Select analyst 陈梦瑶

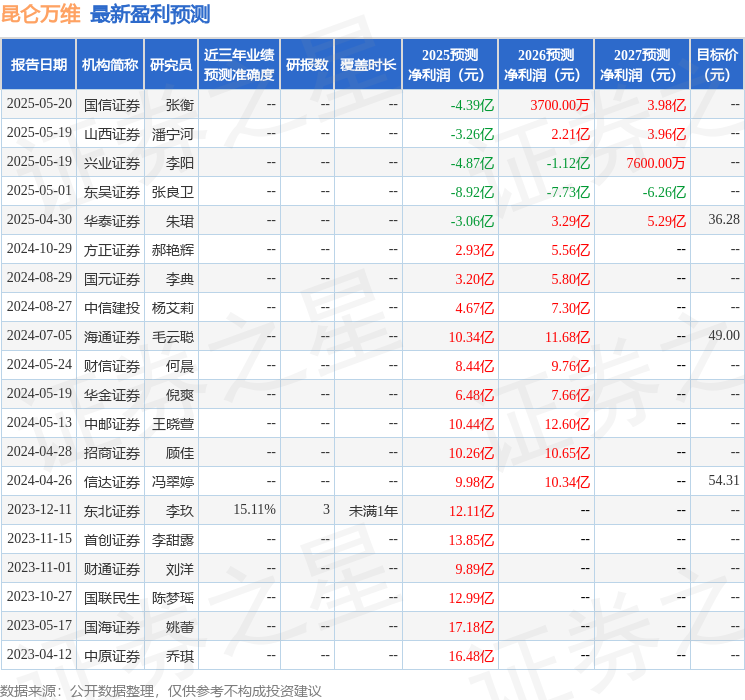(x=172, y=598)
